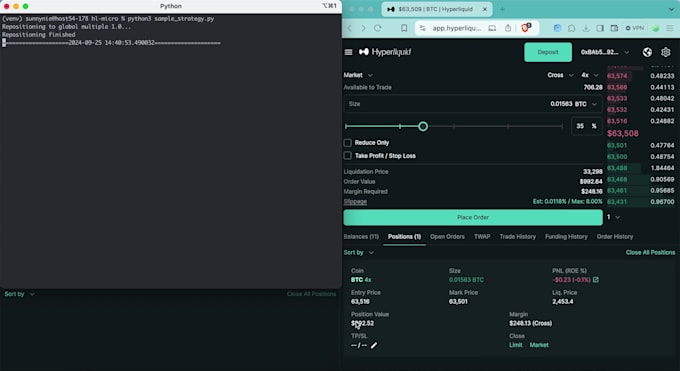Screen dimensions: 680x371
Task: Open site settings icon in address bar
Action: pos(422,28)
